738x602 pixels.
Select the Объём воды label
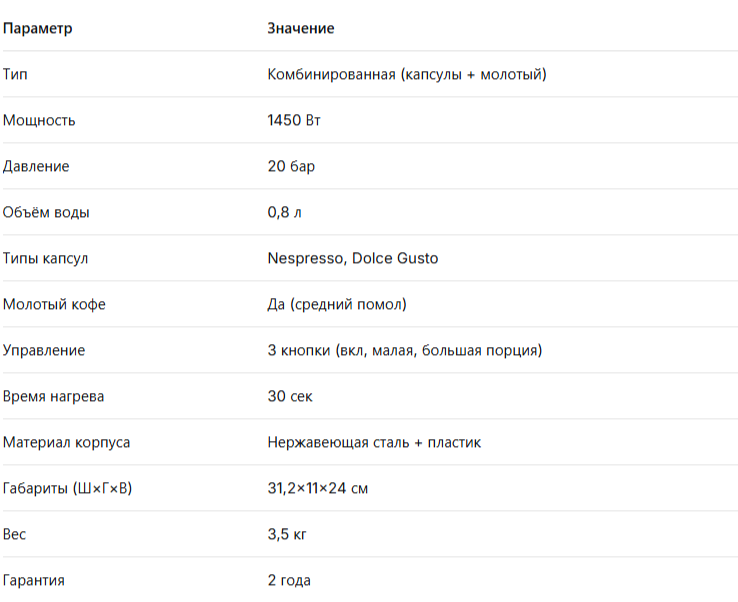coord(46,212)
